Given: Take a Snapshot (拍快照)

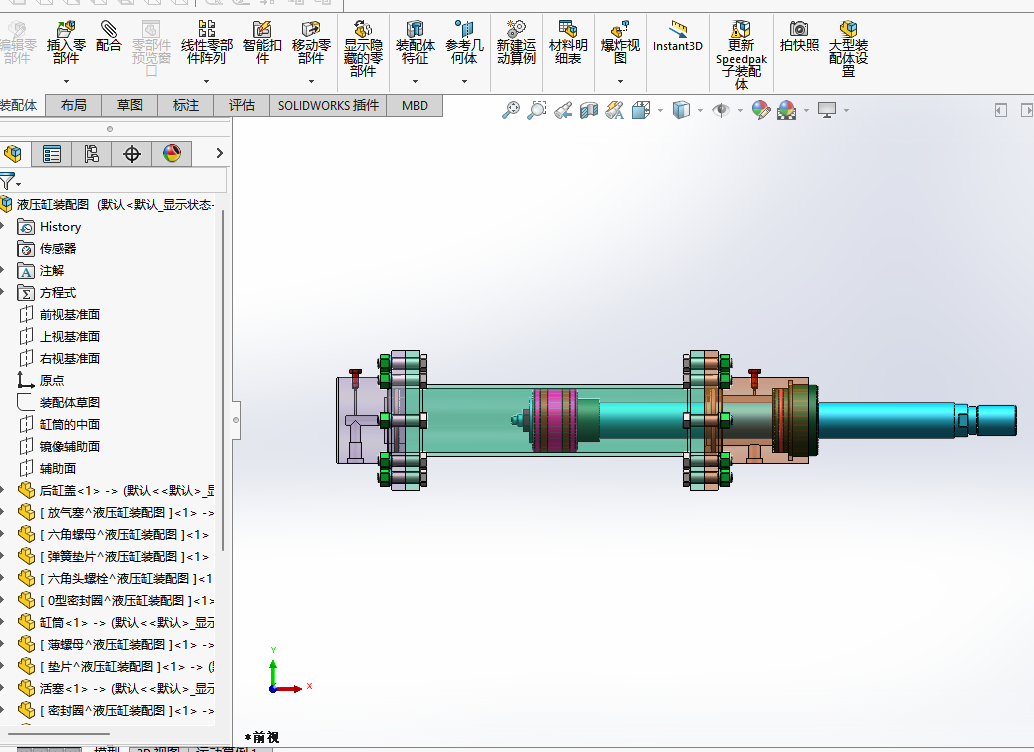Looking at the screenshot, I should click(x=799, y=37).
